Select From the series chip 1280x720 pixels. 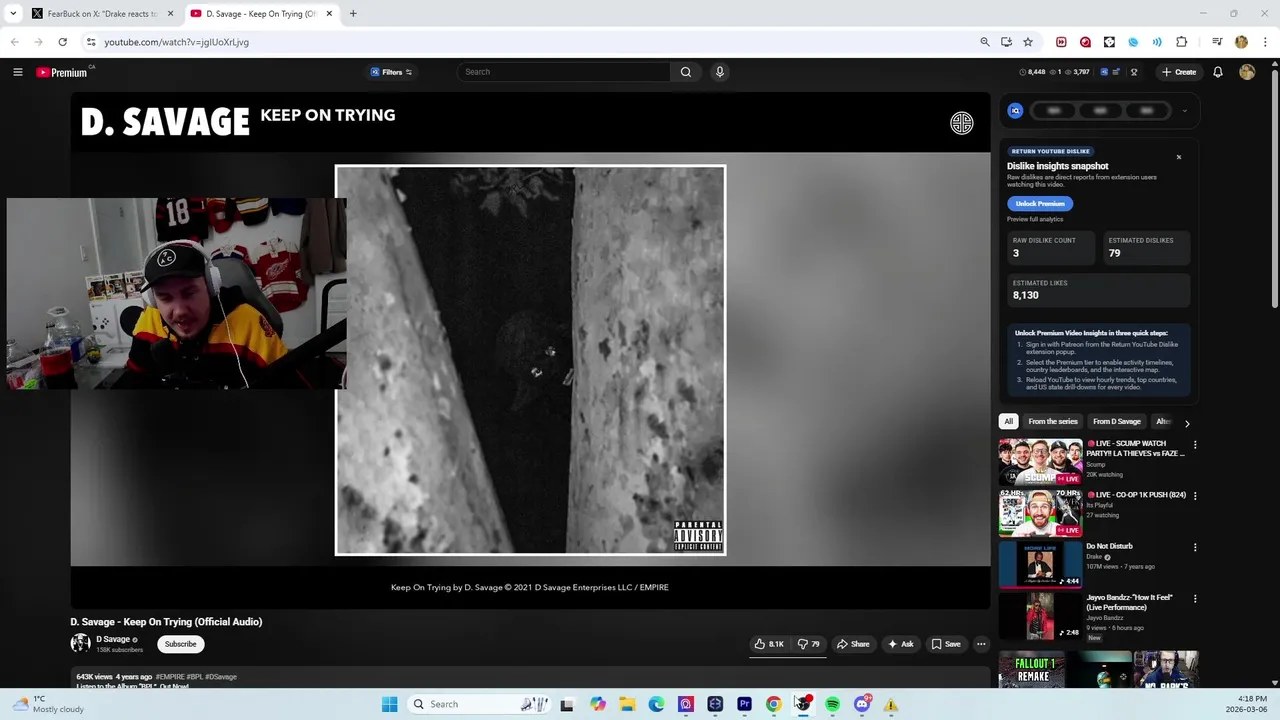click(x=1053, y=422)
